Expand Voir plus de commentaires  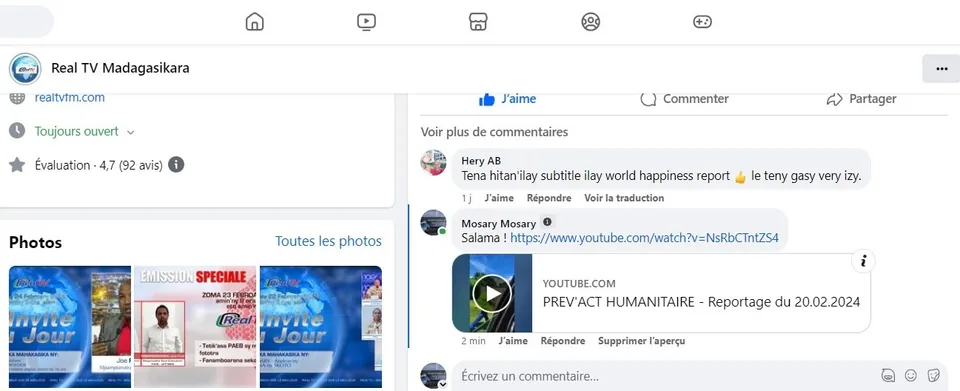click(x=494, y=132)
